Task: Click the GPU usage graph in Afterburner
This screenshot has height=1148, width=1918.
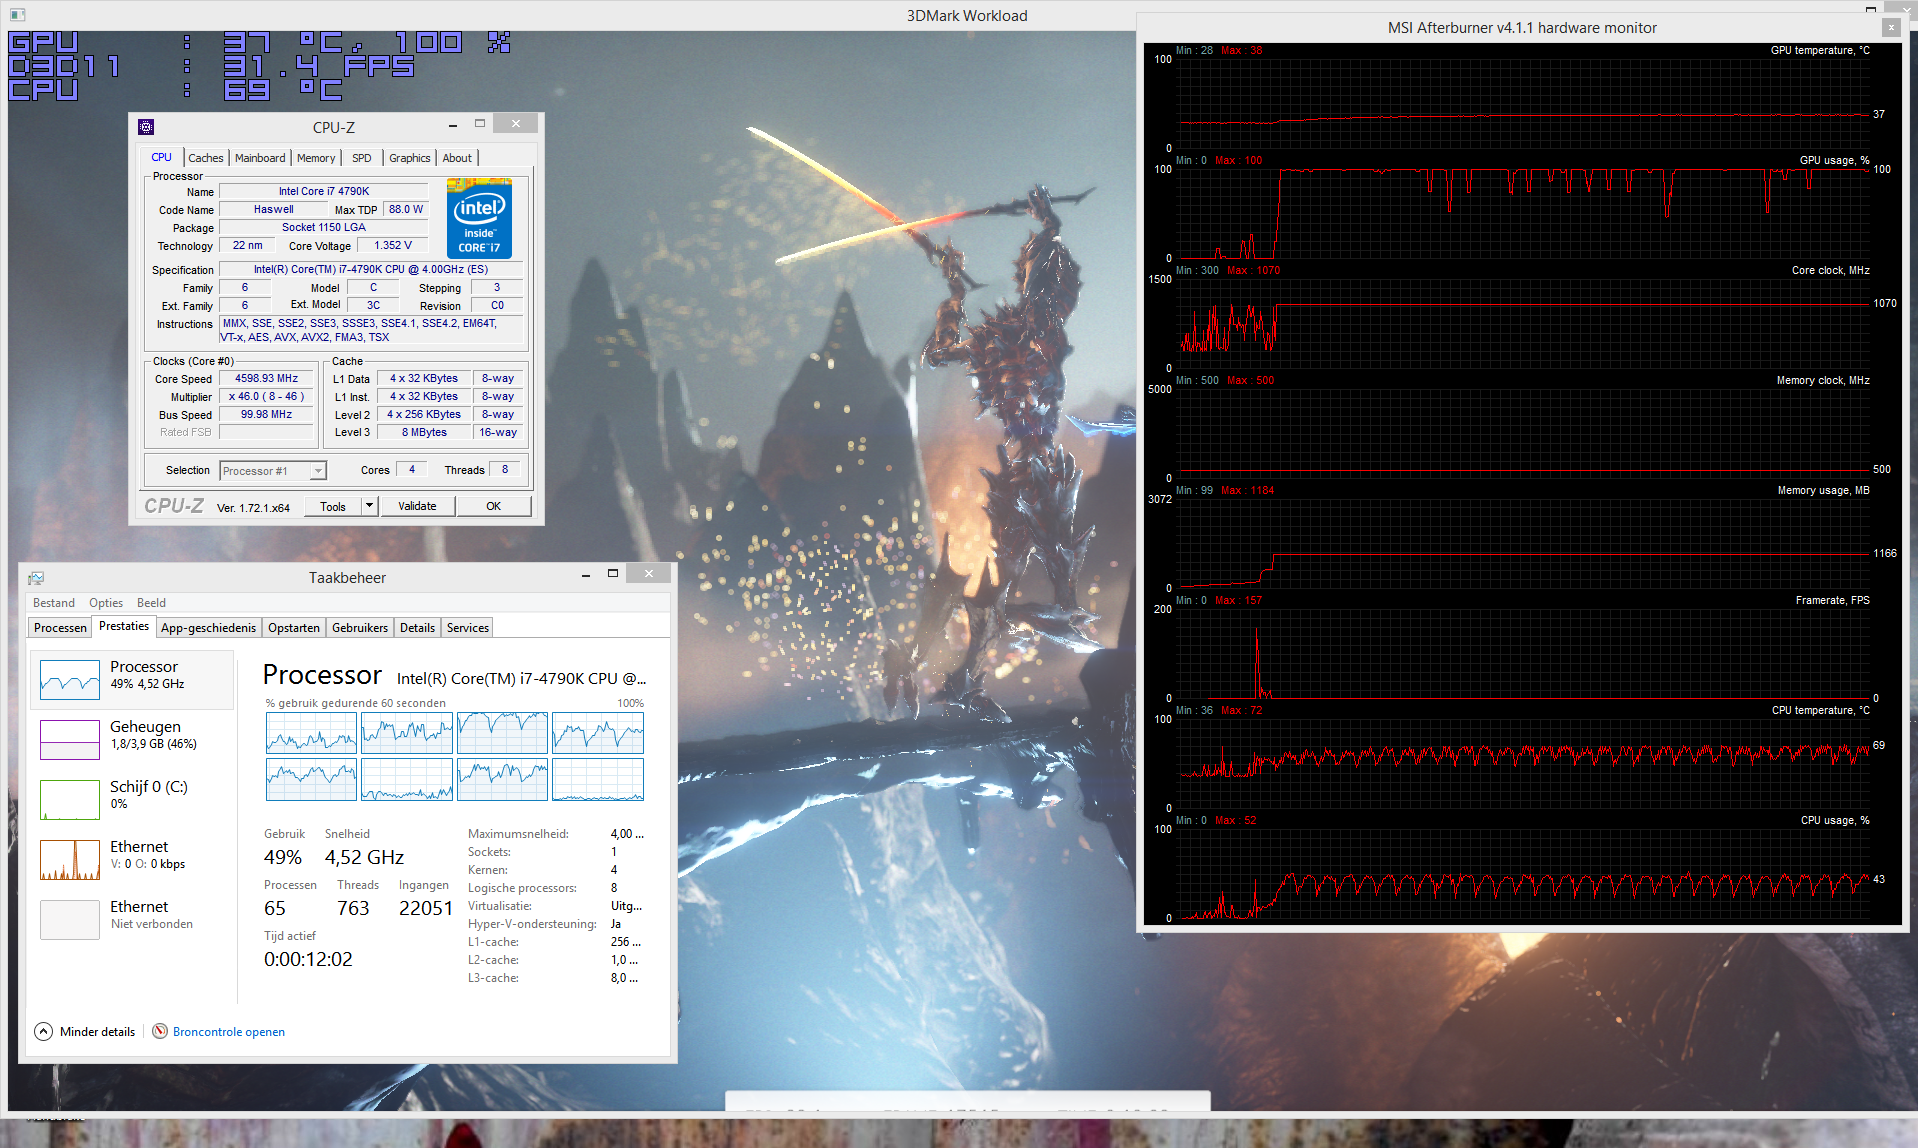Action: 1523,214
